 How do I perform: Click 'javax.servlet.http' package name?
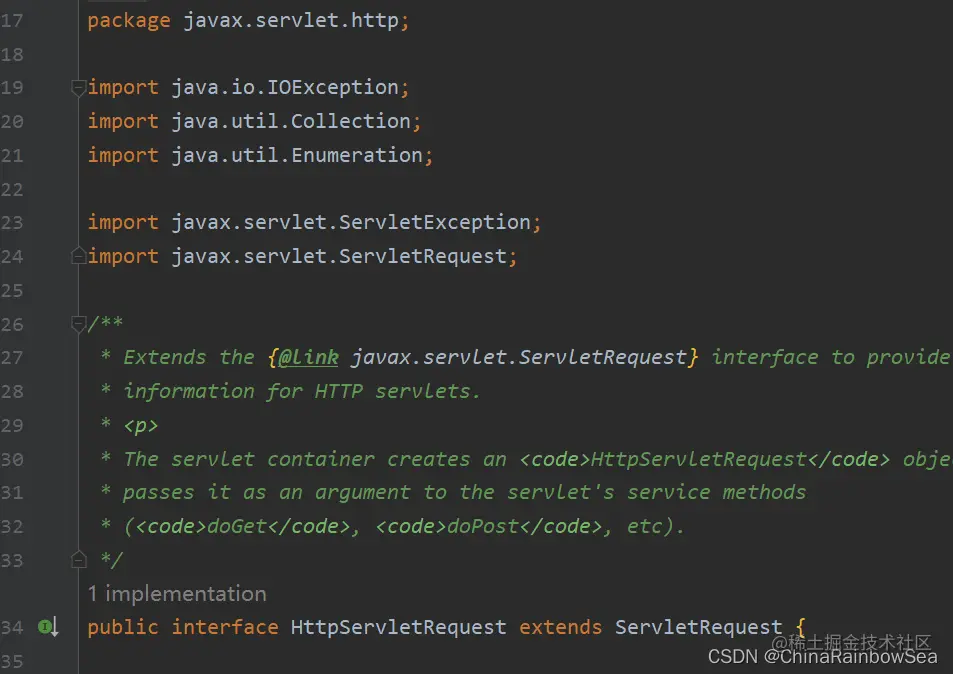(291, 21)
